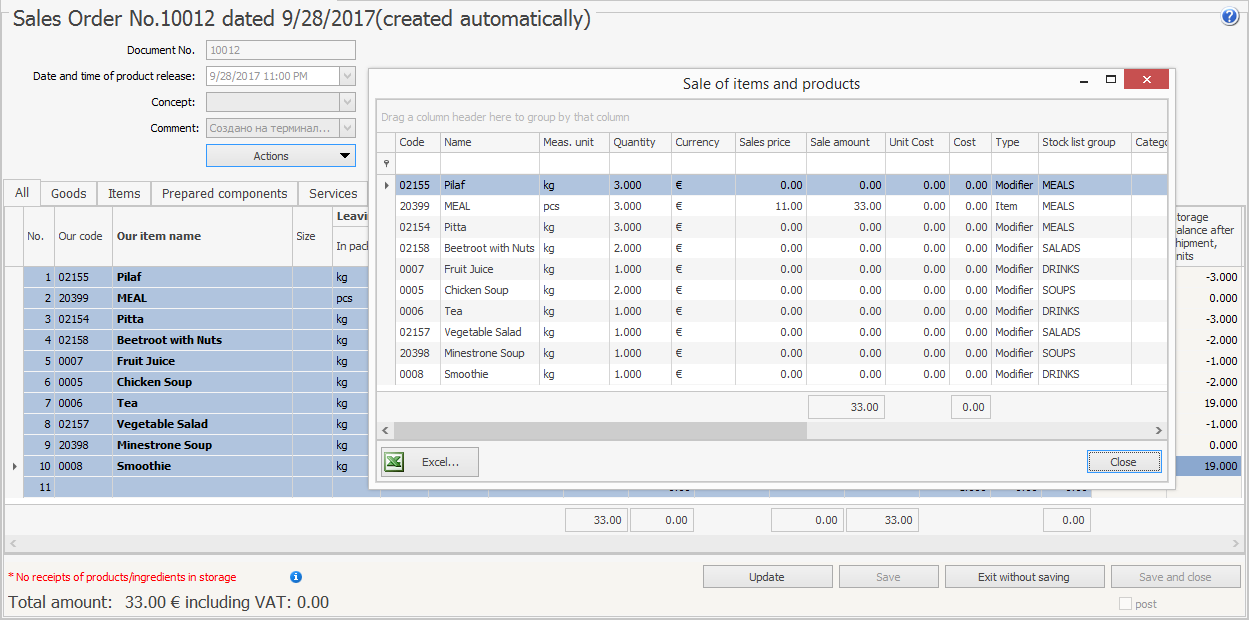
Task: Click the Close button in dialog
Action: coord(1123,462)
